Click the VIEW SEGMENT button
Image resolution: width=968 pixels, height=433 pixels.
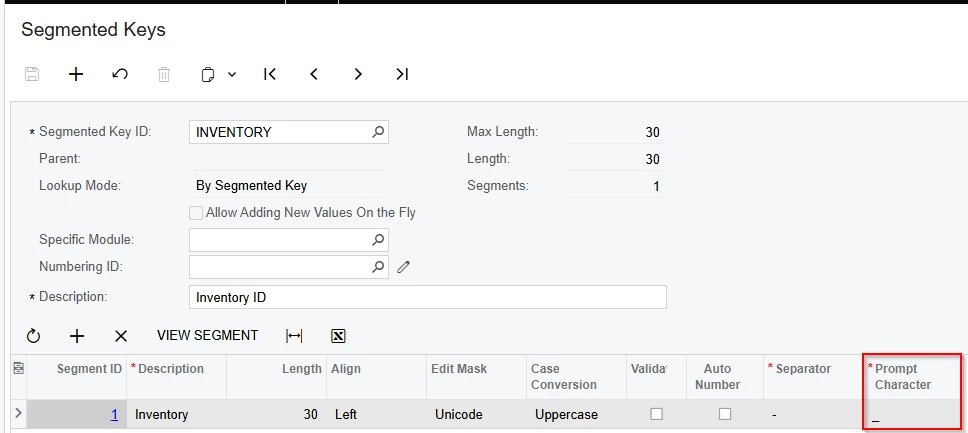coord(207,336)
